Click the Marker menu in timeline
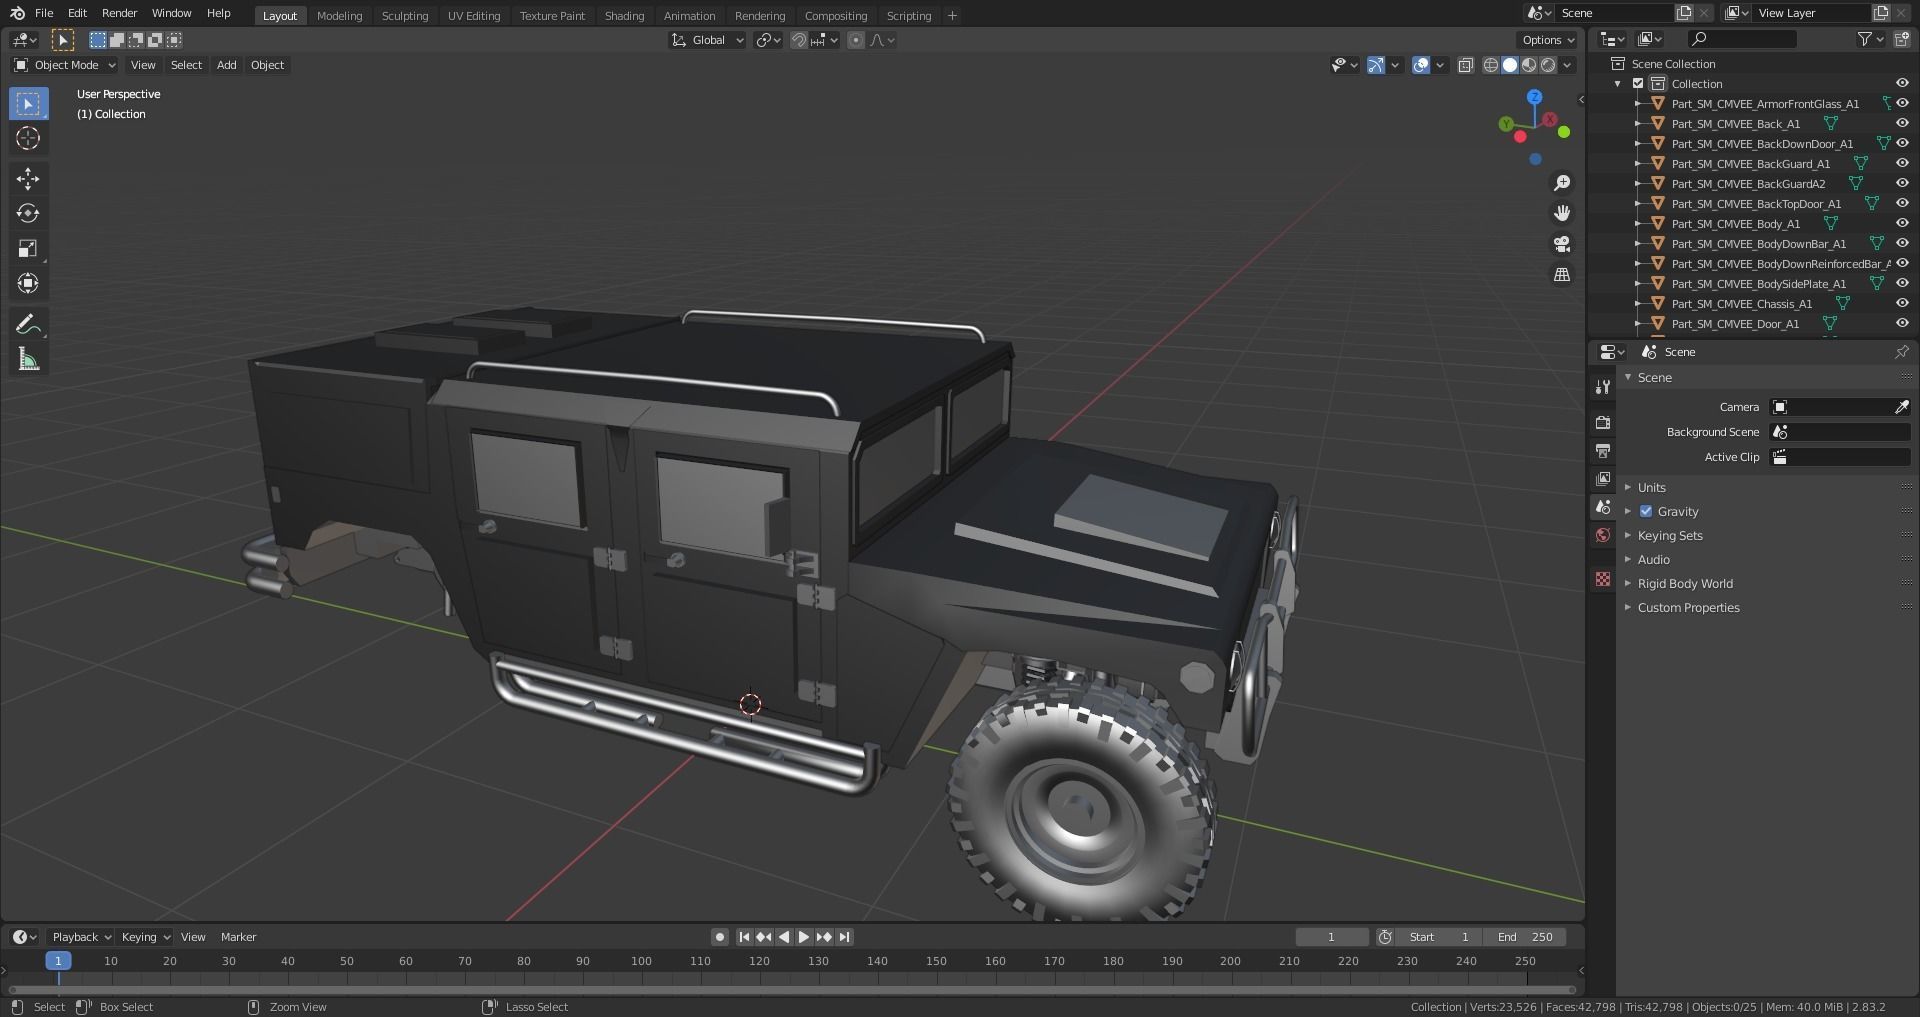 pyautogui.click(x=238, y=937)
